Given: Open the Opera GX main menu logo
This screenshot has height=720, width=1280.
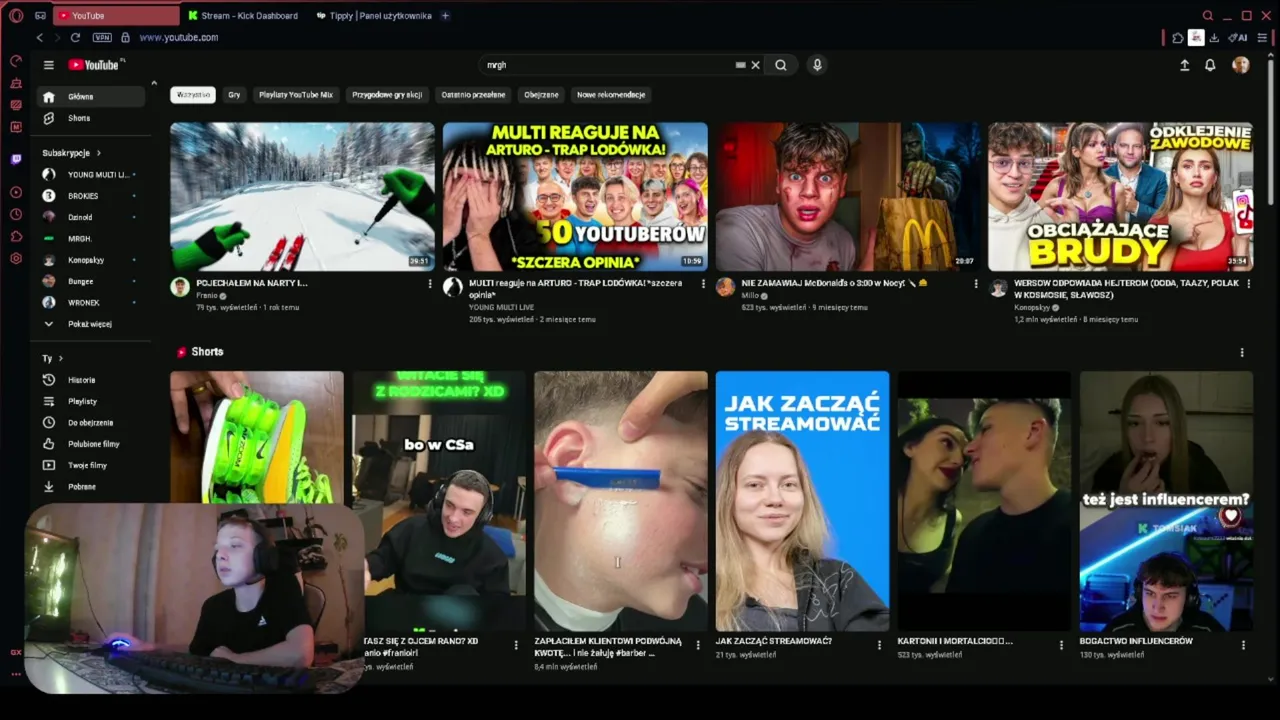Looking at the screenshot, I should coord(16,16).
